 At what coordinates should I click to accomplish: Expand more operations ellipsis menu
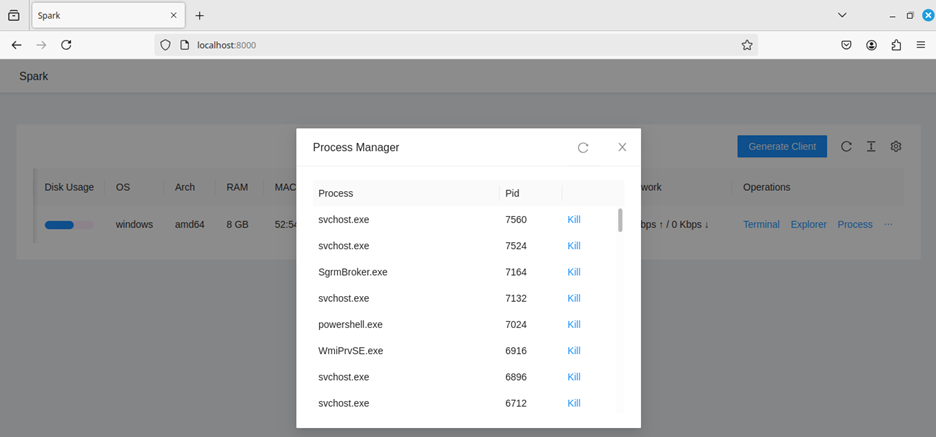pyautogui.click(x=888, y=225)
